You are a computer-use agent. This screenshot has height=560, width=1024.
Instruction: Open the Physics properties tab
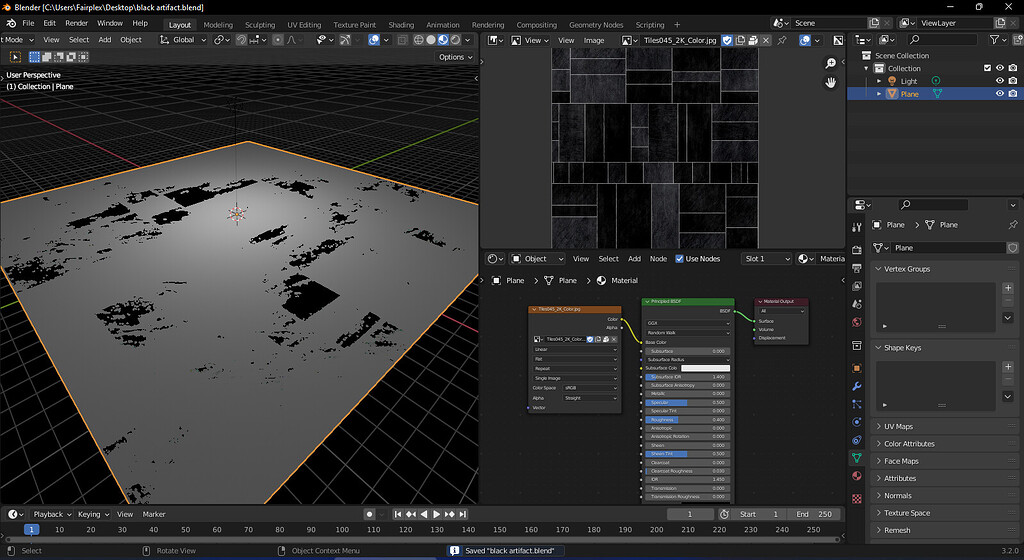pyautogui.click(x=857, y=422)
